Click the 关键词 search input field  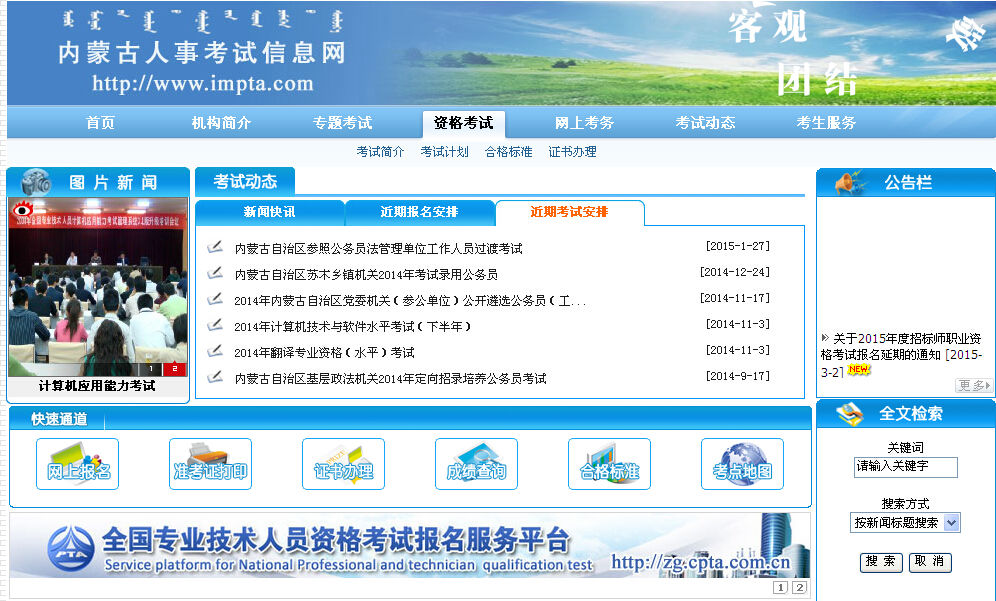[905, 467]
